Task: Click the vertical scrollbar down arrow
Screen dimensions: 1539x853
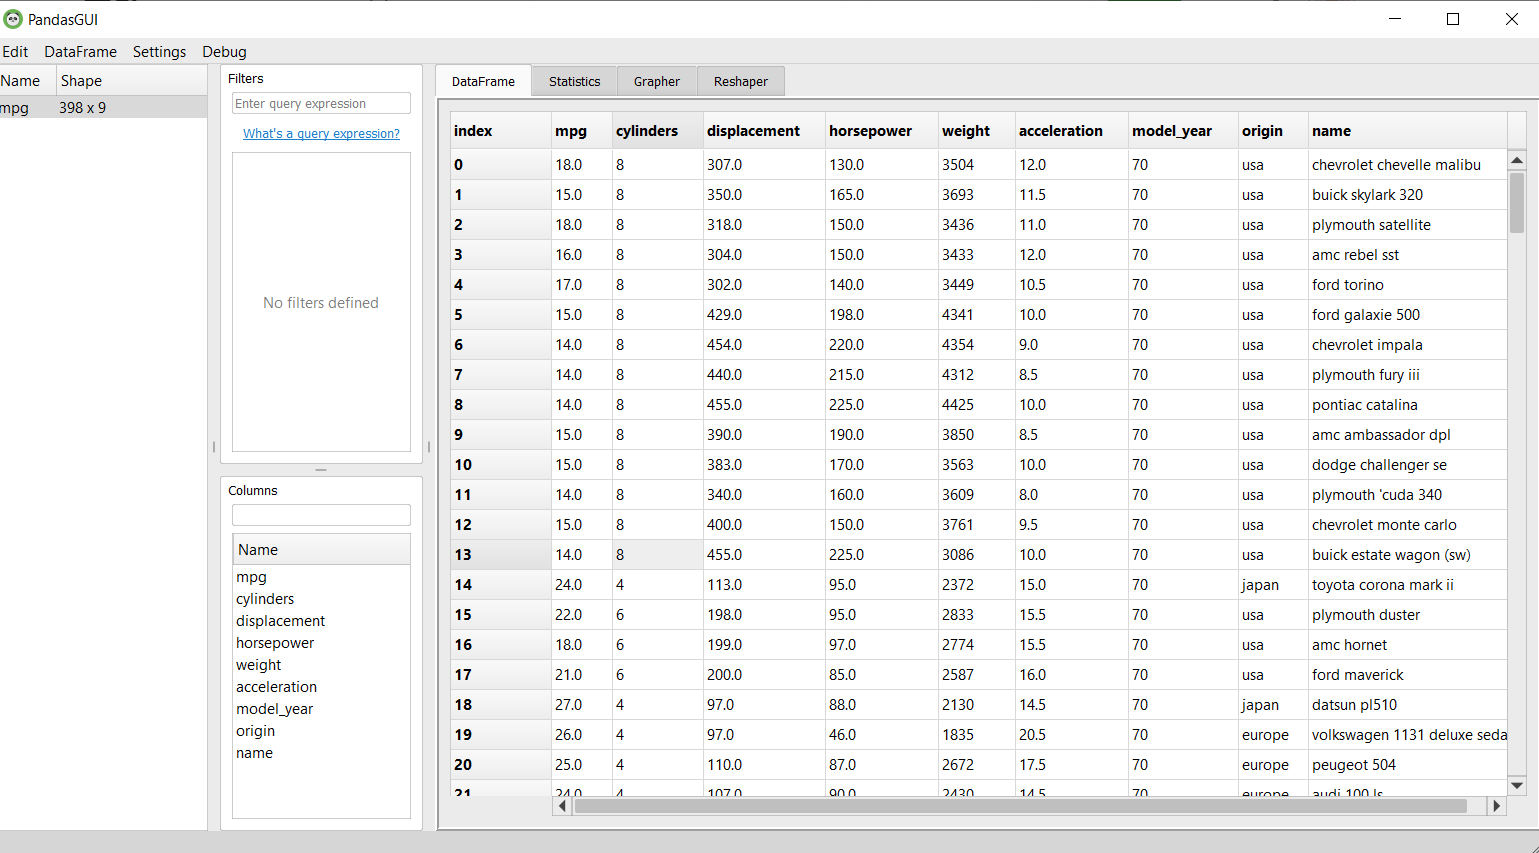Action: click(1517, 786)
